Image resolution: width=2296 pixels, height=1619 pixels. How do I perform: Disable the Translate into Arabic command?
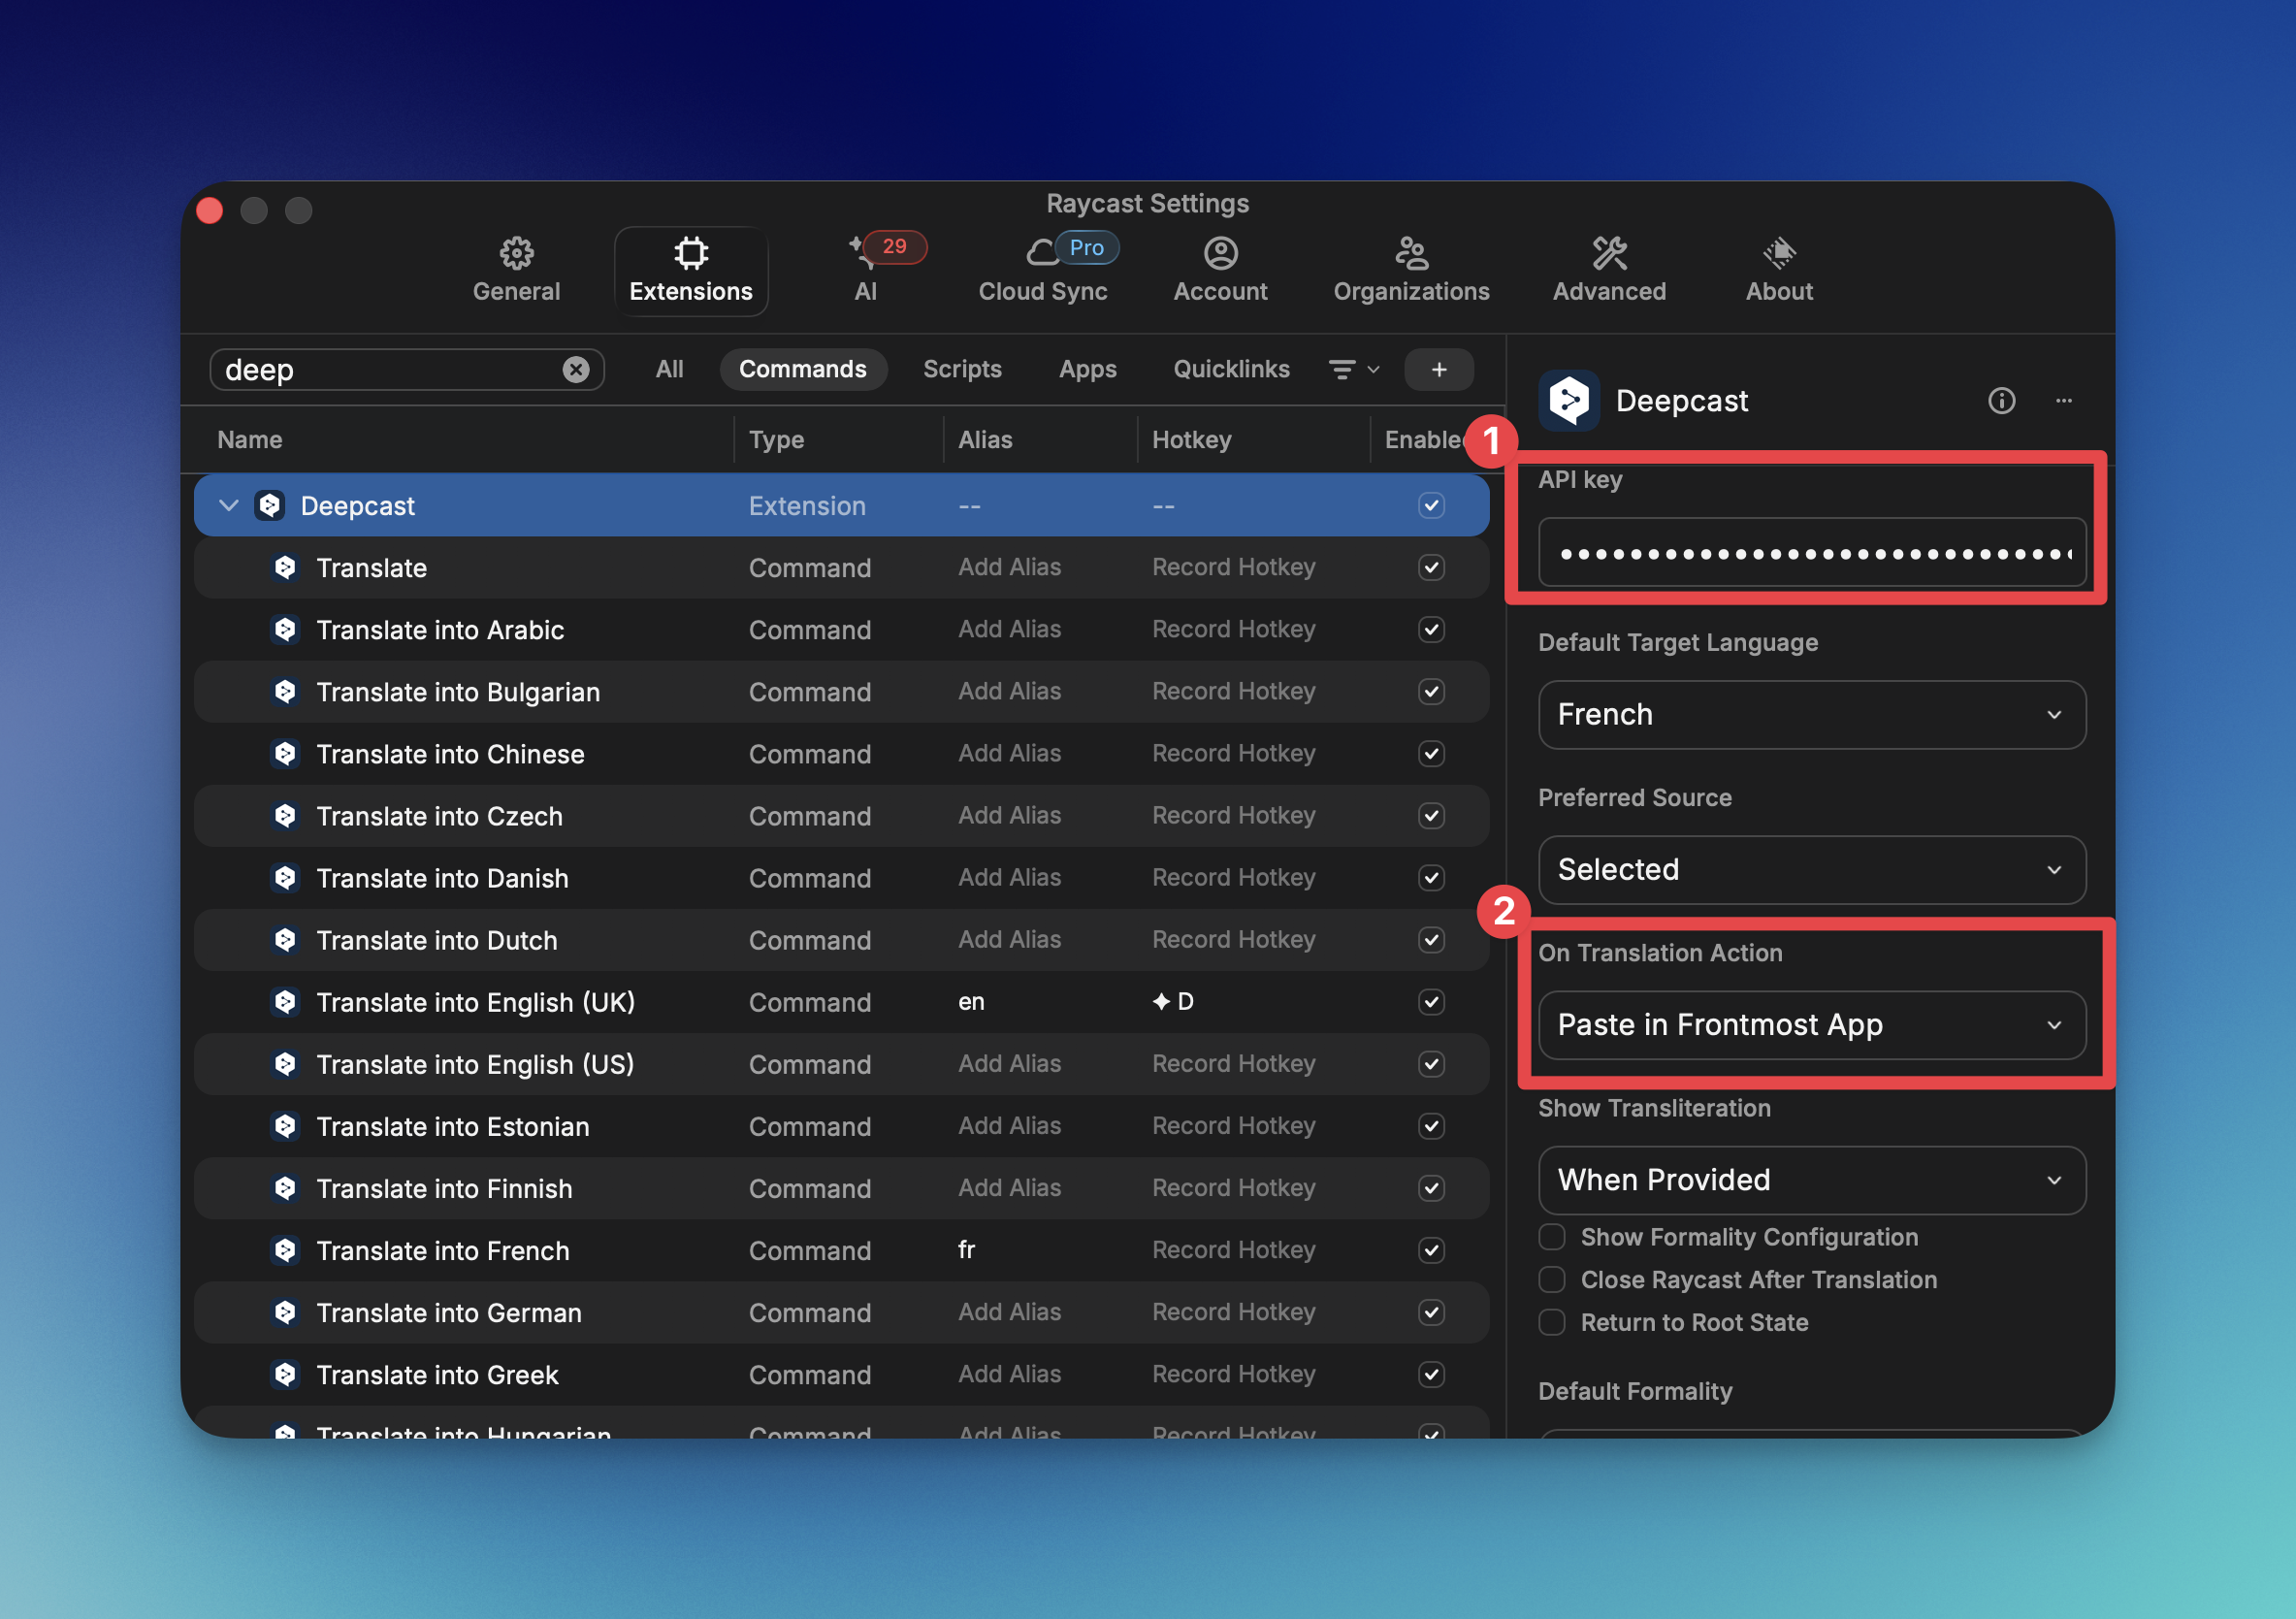[x=1431, y=630]
